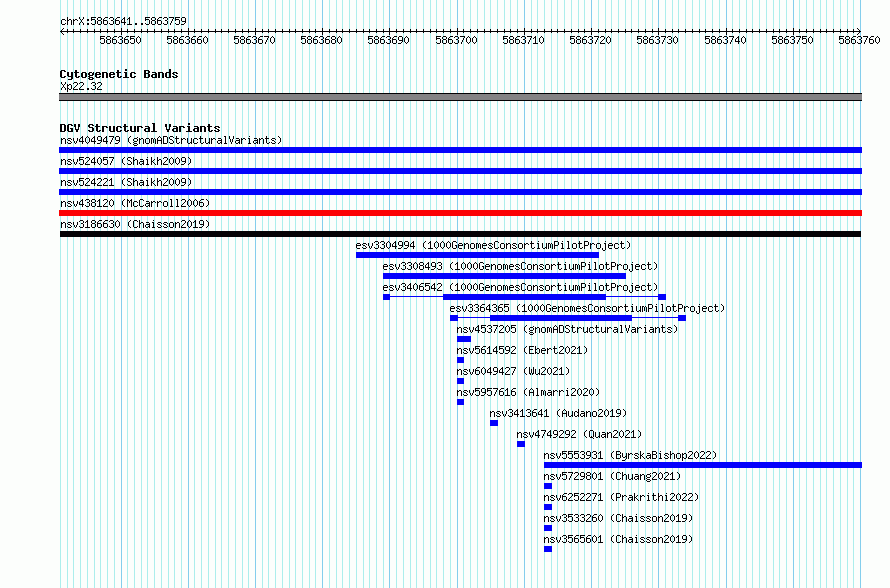Open variant nsv5553931 ByrskaBishop2022 label
Screen dimensions: 890x588
[630, 455]
